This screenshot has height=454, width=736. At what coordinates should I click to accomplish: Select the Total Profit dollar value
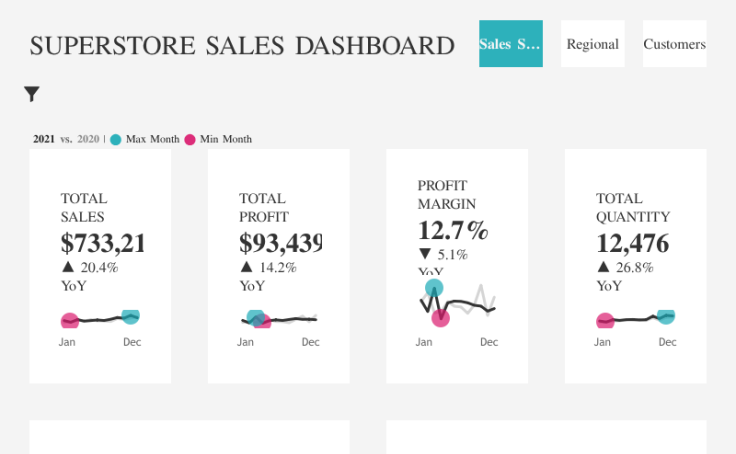(x=280, y=243)
